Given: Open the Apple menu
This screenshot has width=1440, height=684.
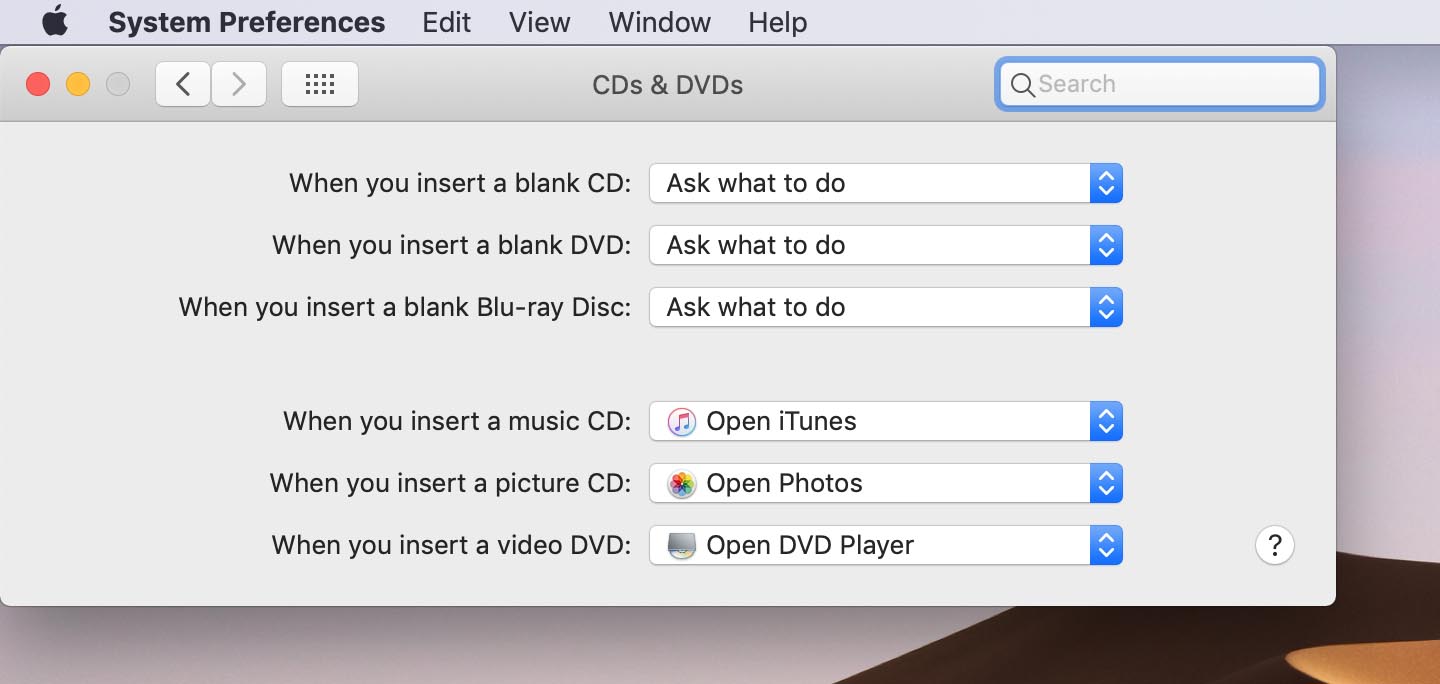Looking at the screenshot, I should (x=54, y=22).
